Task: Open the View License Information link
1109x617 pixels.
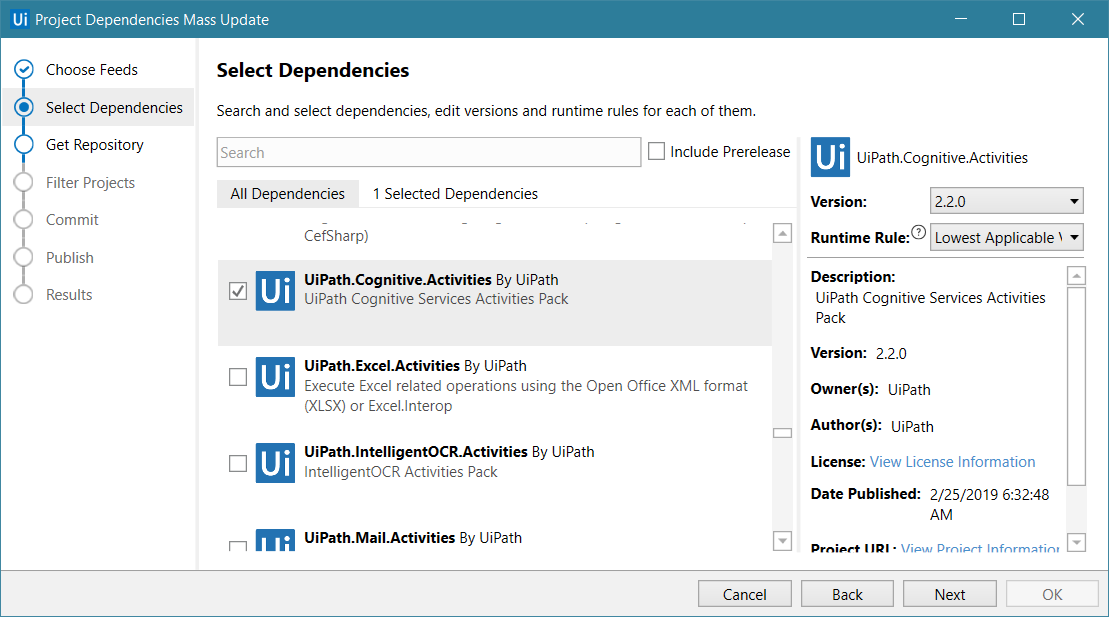Action: click(x=952, y=461)
